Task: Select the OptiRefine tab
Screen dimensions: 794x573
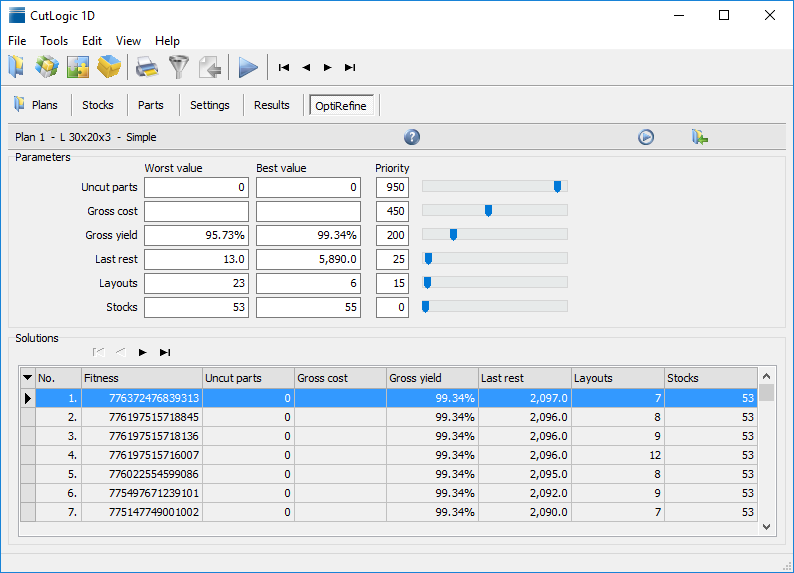Action: 341,105
